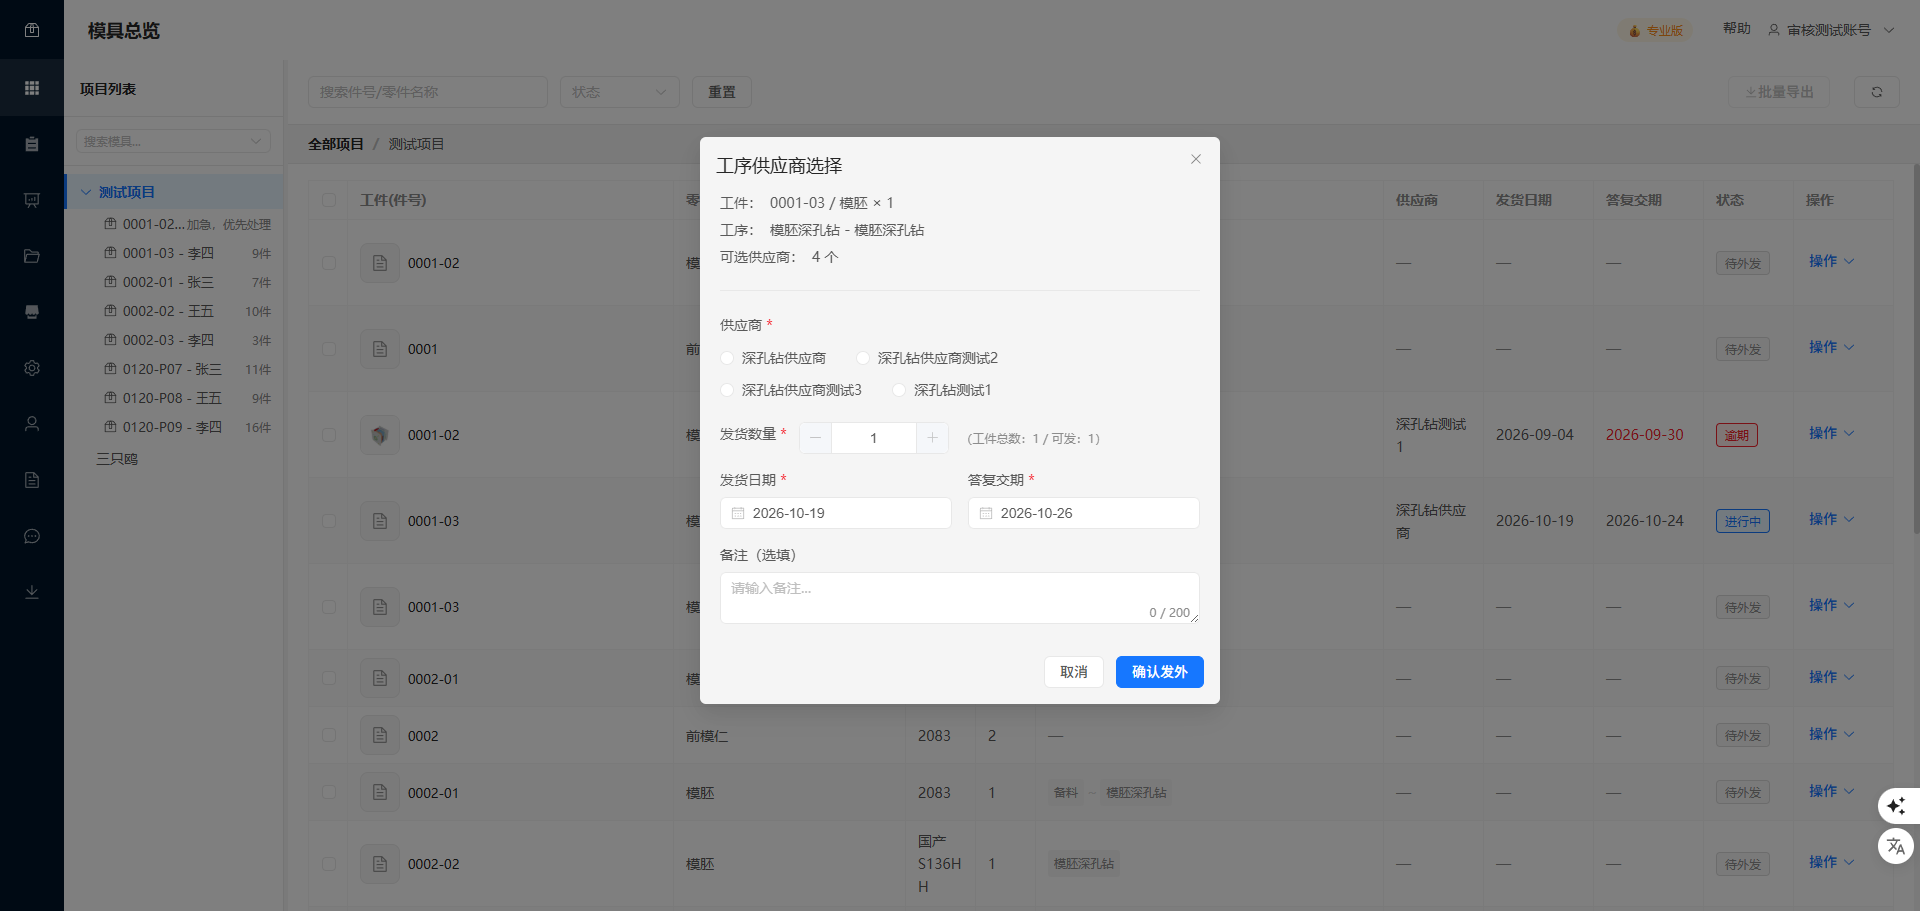Screen dimensions: 1920x911
Task: Select supplier 深孔钻供应商测试2 radio button
Action: [x=863, y=358]
